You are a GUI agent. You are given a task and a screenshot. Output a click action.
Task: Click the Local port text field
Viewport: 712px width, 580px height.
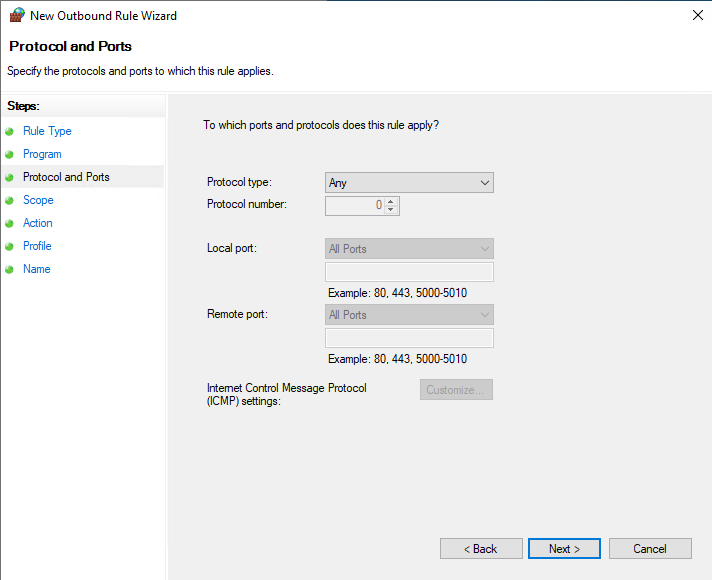pyautogui.click(x=409, y=272)
